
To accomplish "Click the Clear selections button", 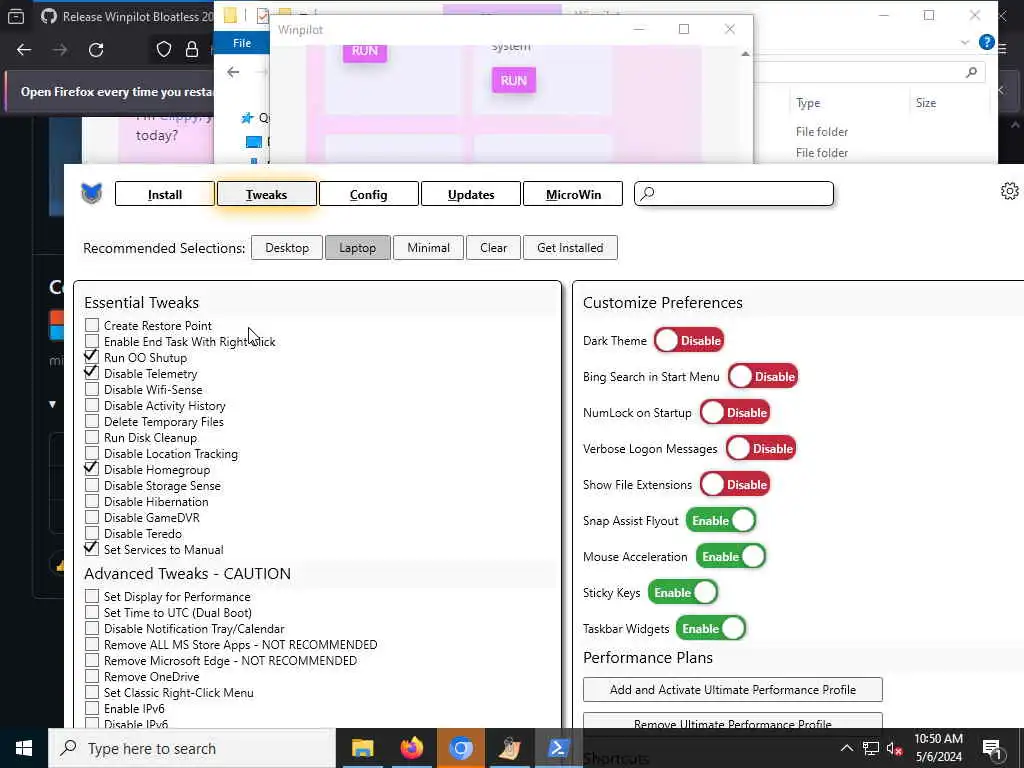I will (x=494, y=248).
